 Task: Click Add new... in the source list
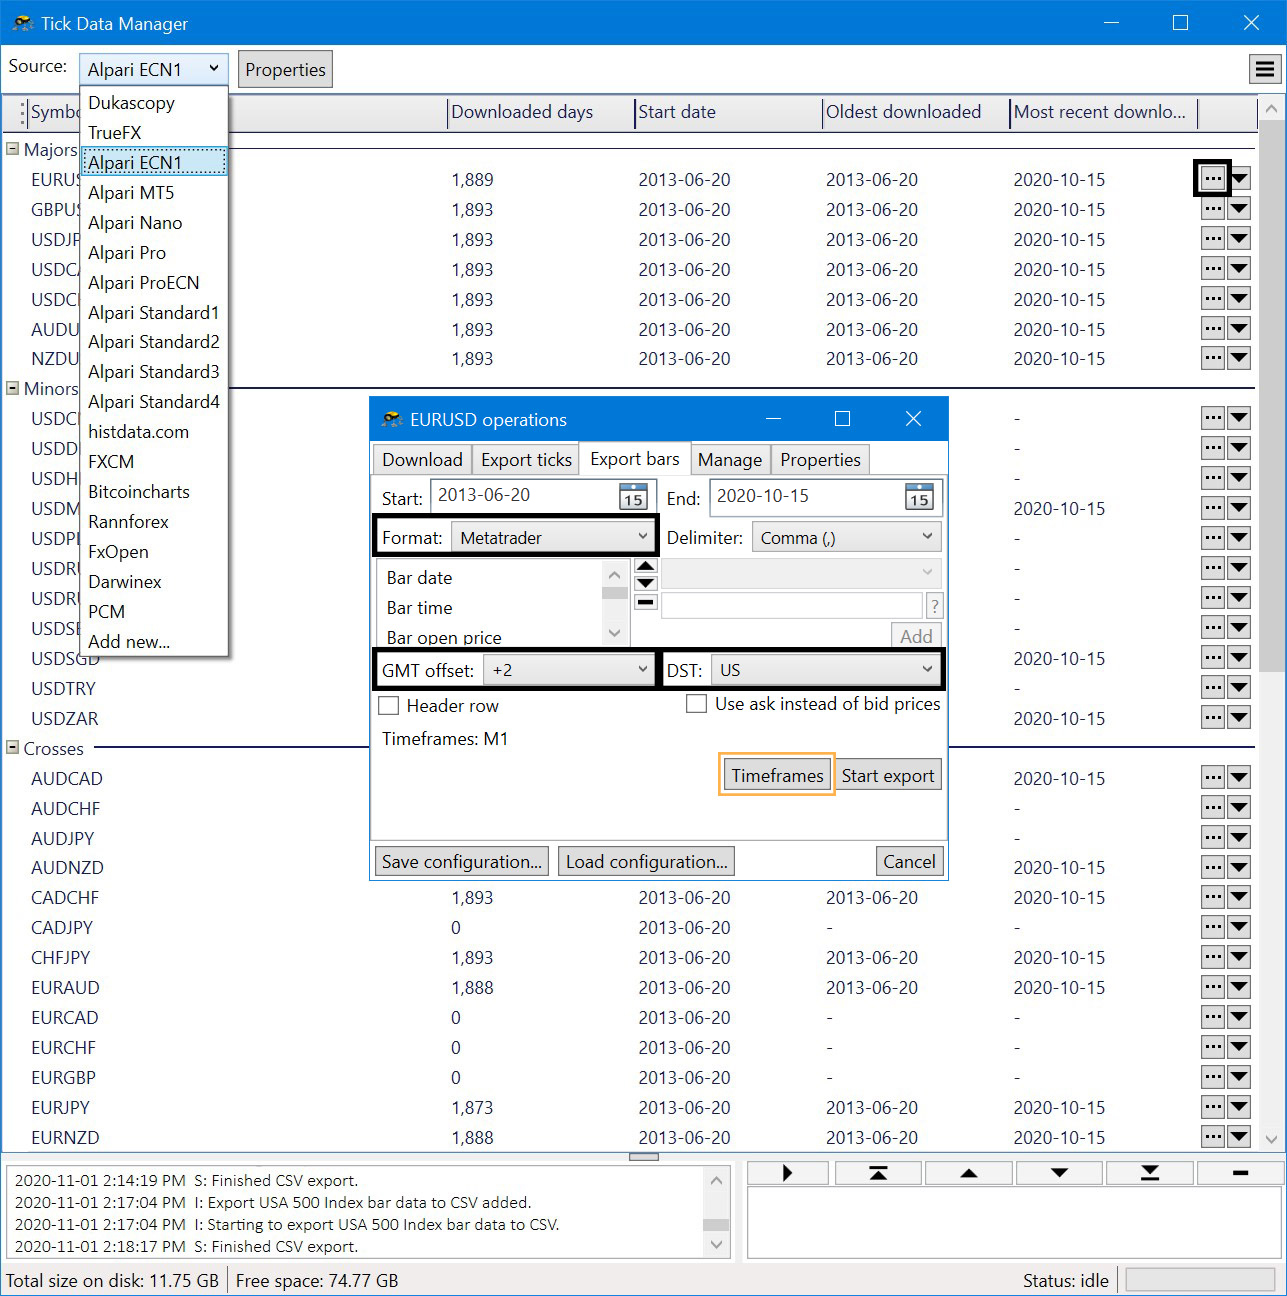(155, 642)
